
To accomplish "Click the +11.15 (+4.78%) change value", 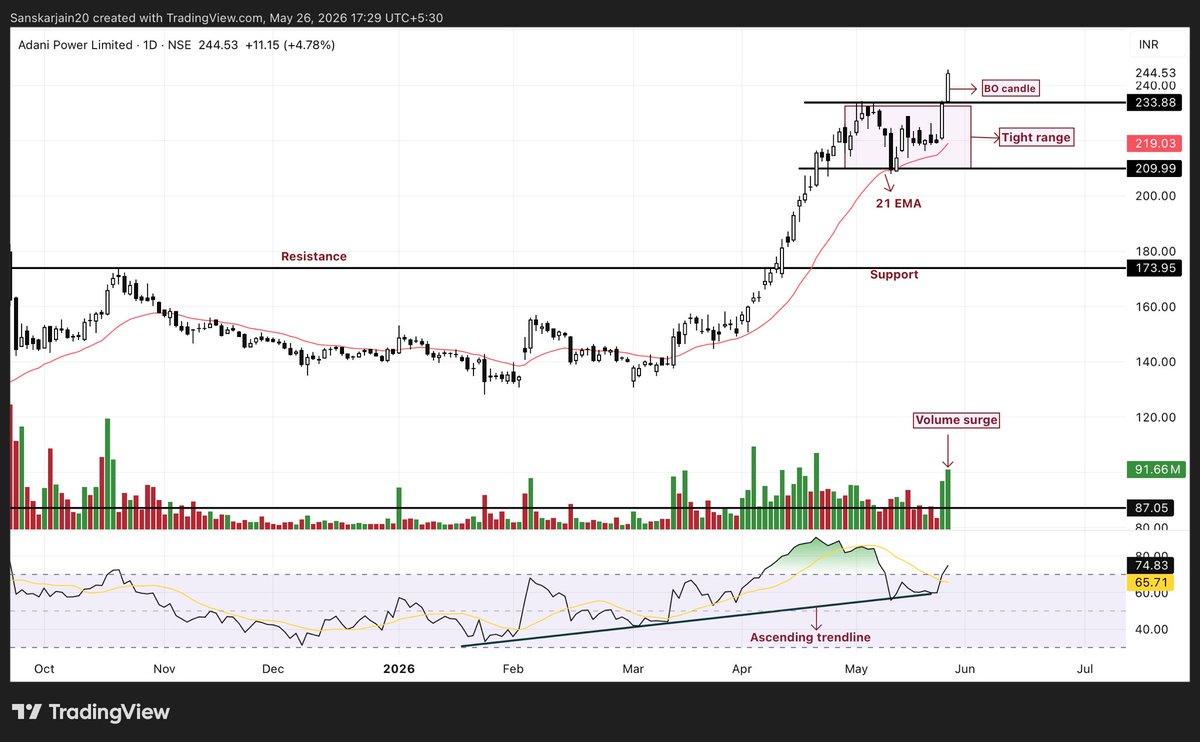I will (290, 45).
